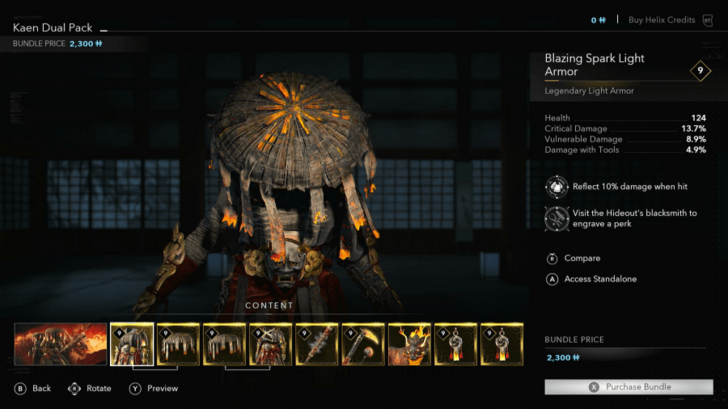728x409 pixels.
Task: Open Buy Helix Credits
Action: [x=662, y=20]
